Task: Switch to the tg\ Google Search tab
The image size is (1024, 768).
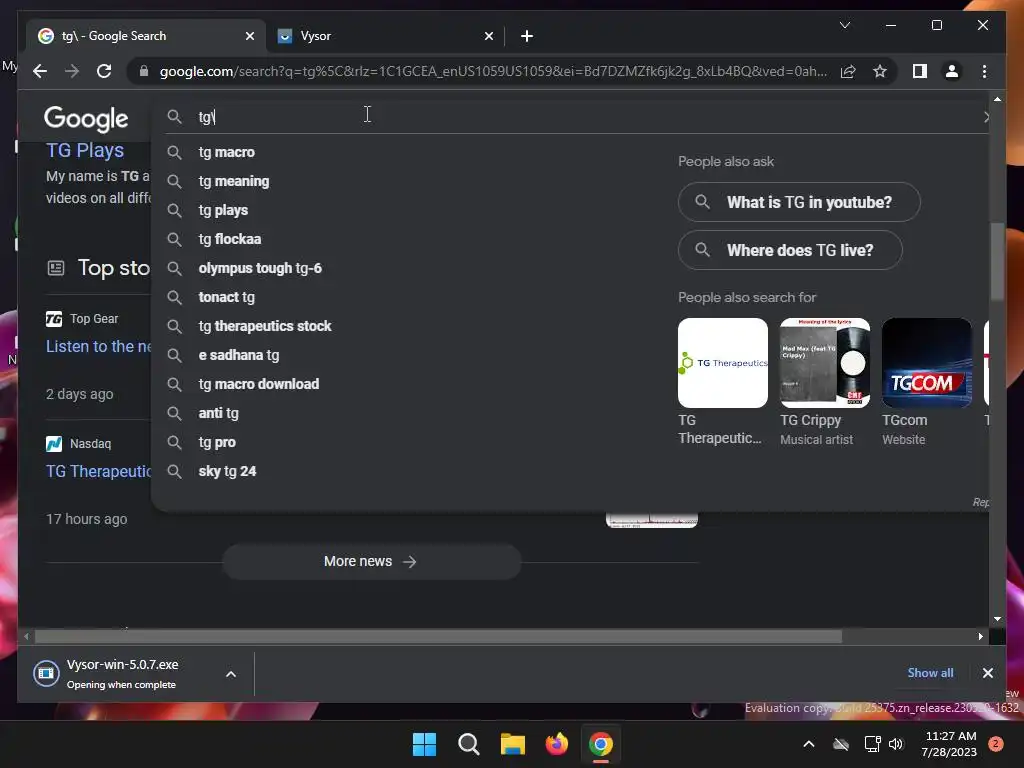Action: [x=146, y=36]
